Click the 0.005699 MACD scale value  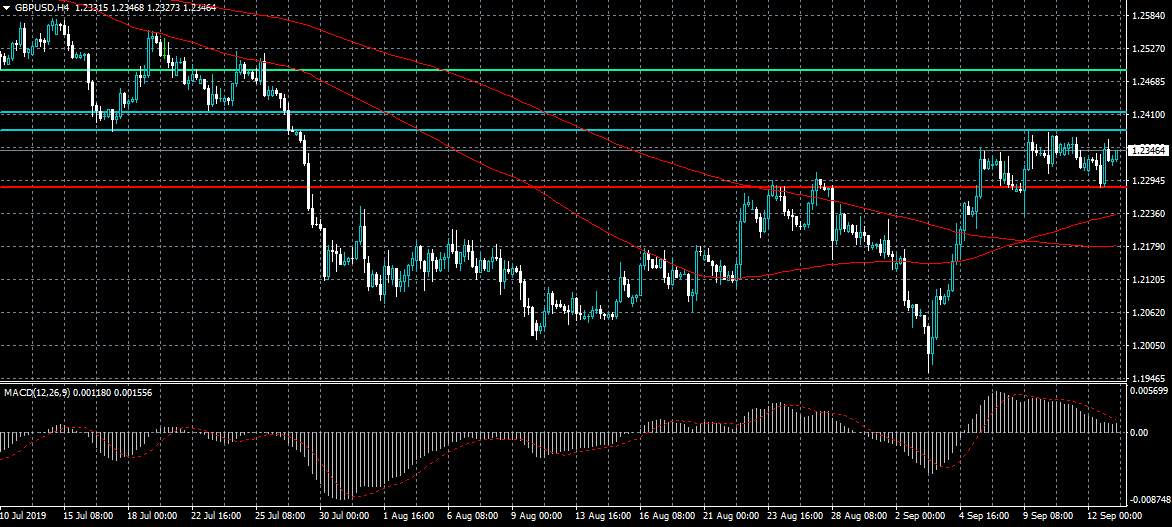point(1150,390)
